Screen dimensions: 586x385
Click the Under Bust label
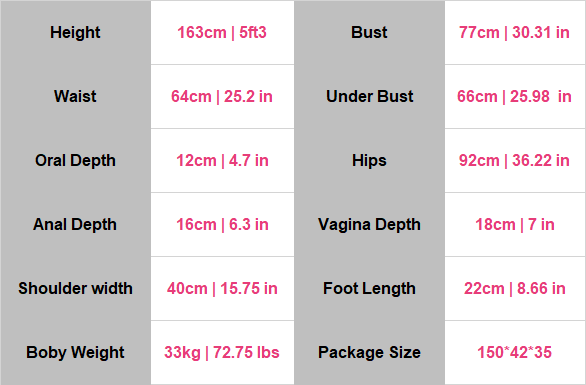pyautogui.click(x=370, y=96)
